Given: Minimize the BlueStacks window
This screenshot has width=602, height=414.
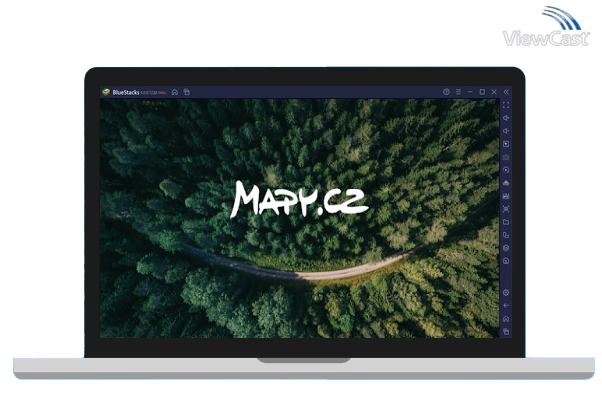Looking at the screenshot, I should (470, 92).
